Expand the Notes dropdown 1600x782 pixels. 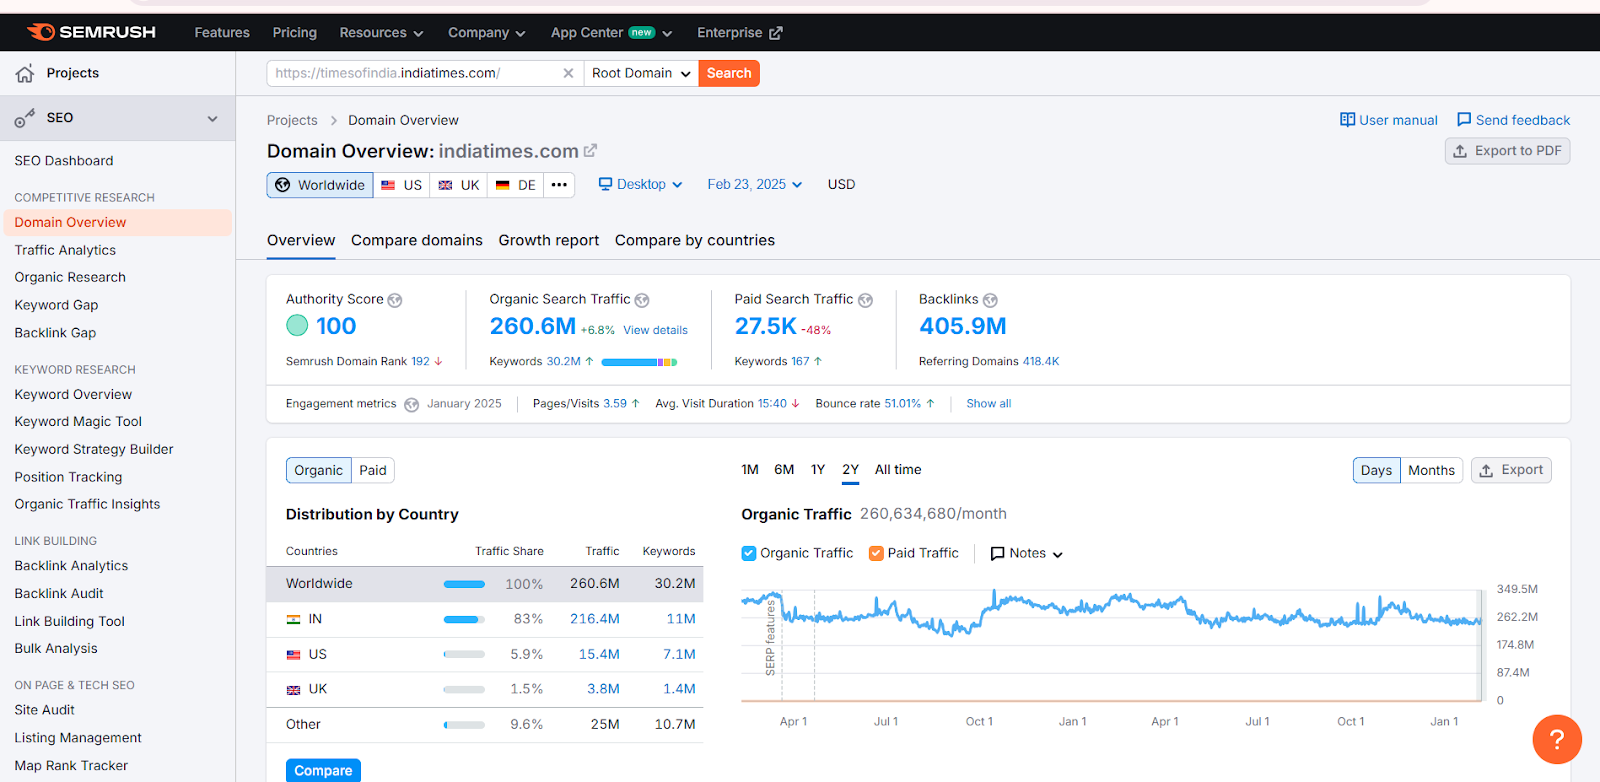(1026, 553)
